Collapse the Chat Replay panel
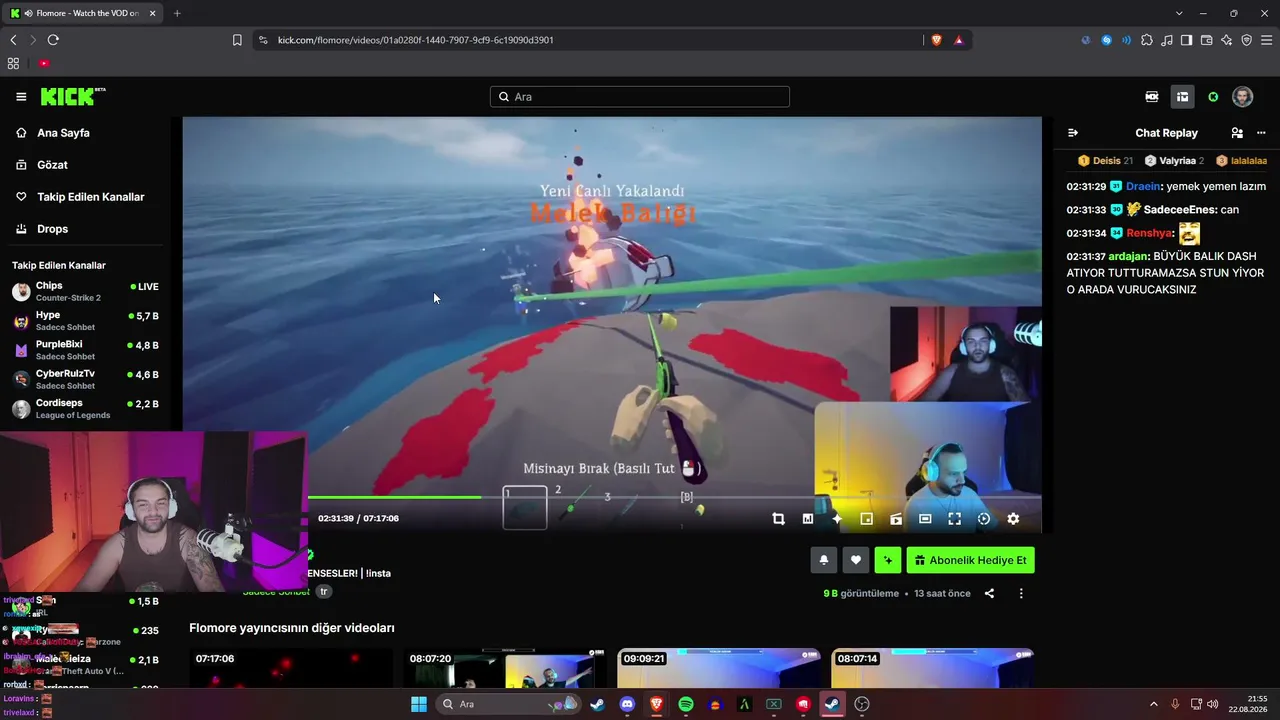Viewport: 1280px width, 720px height. [x=1073, y=133]
